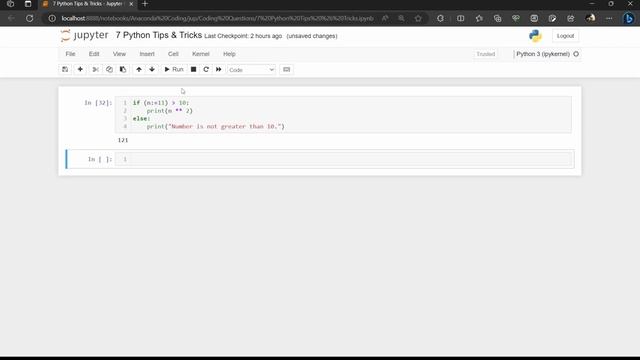Open the browser profile avatar

[x=590, y=18]
